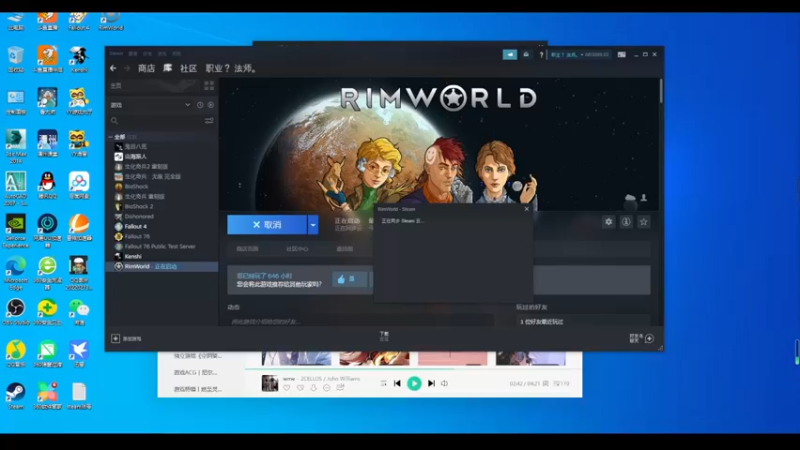The image size is (800, 450).
Task: Open the playlist queue icon in music player
Action: [x=561, y=383]
